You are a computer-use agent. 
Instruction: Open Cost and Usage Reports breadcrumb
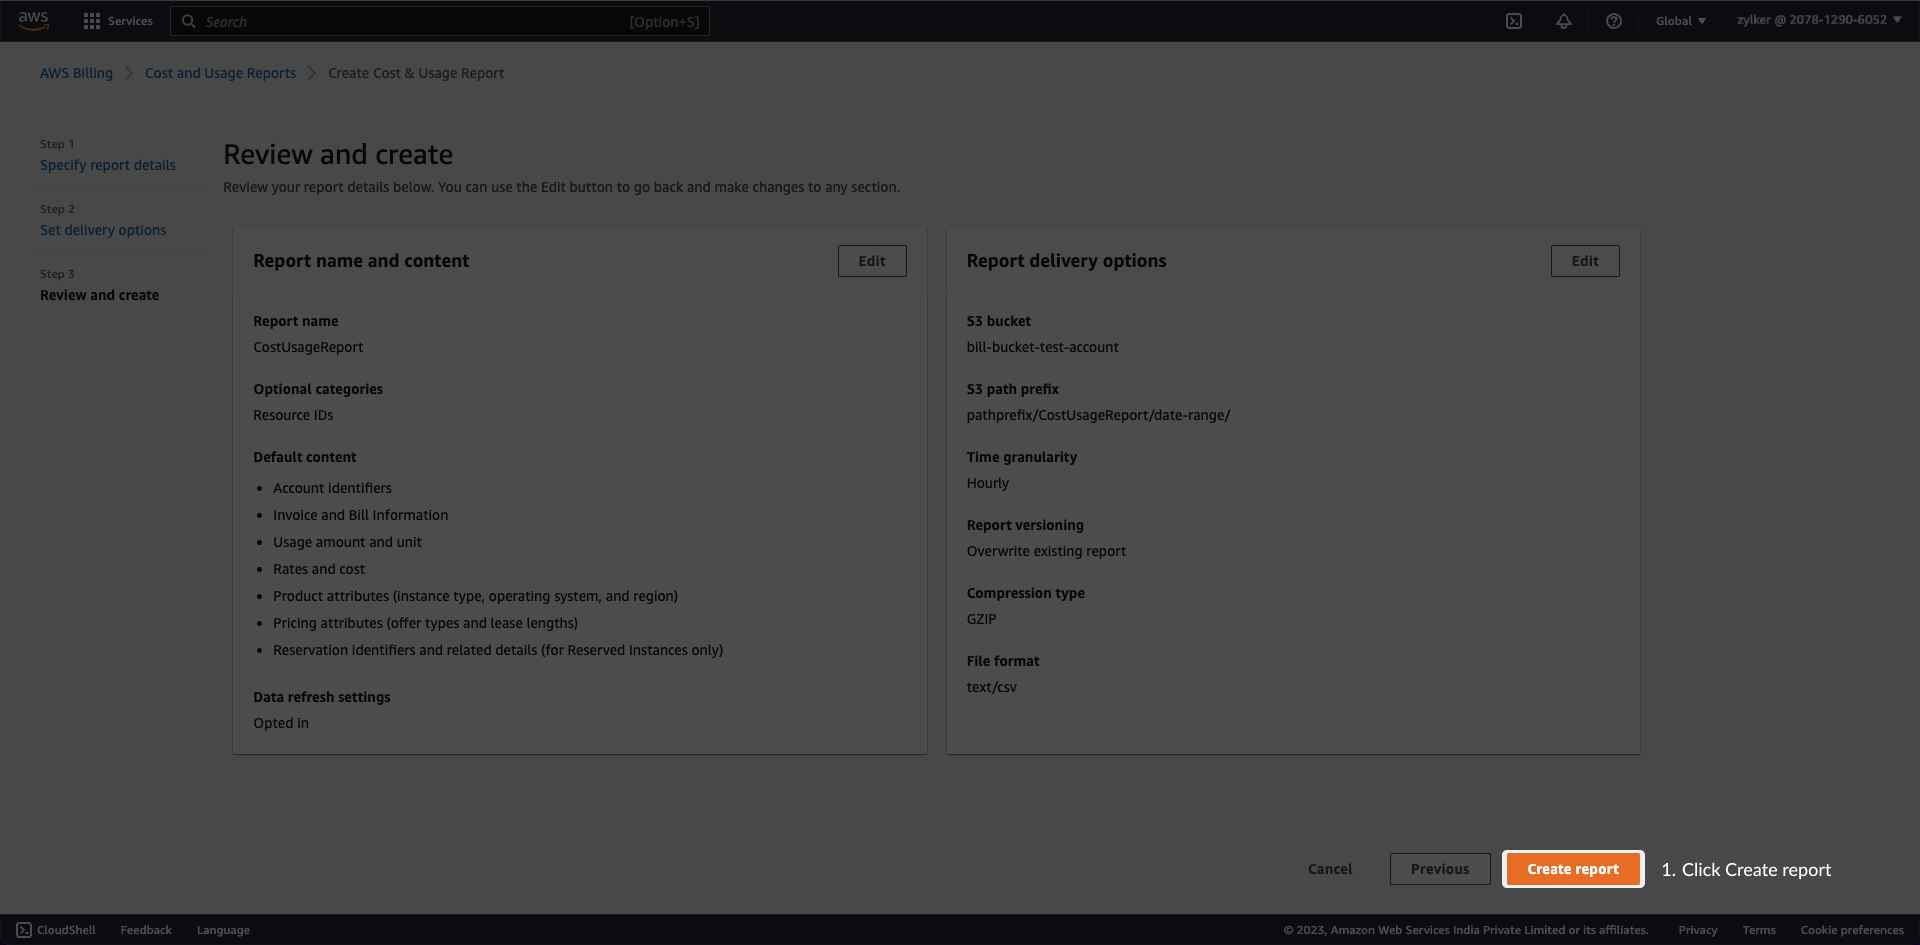click(220, 73)
